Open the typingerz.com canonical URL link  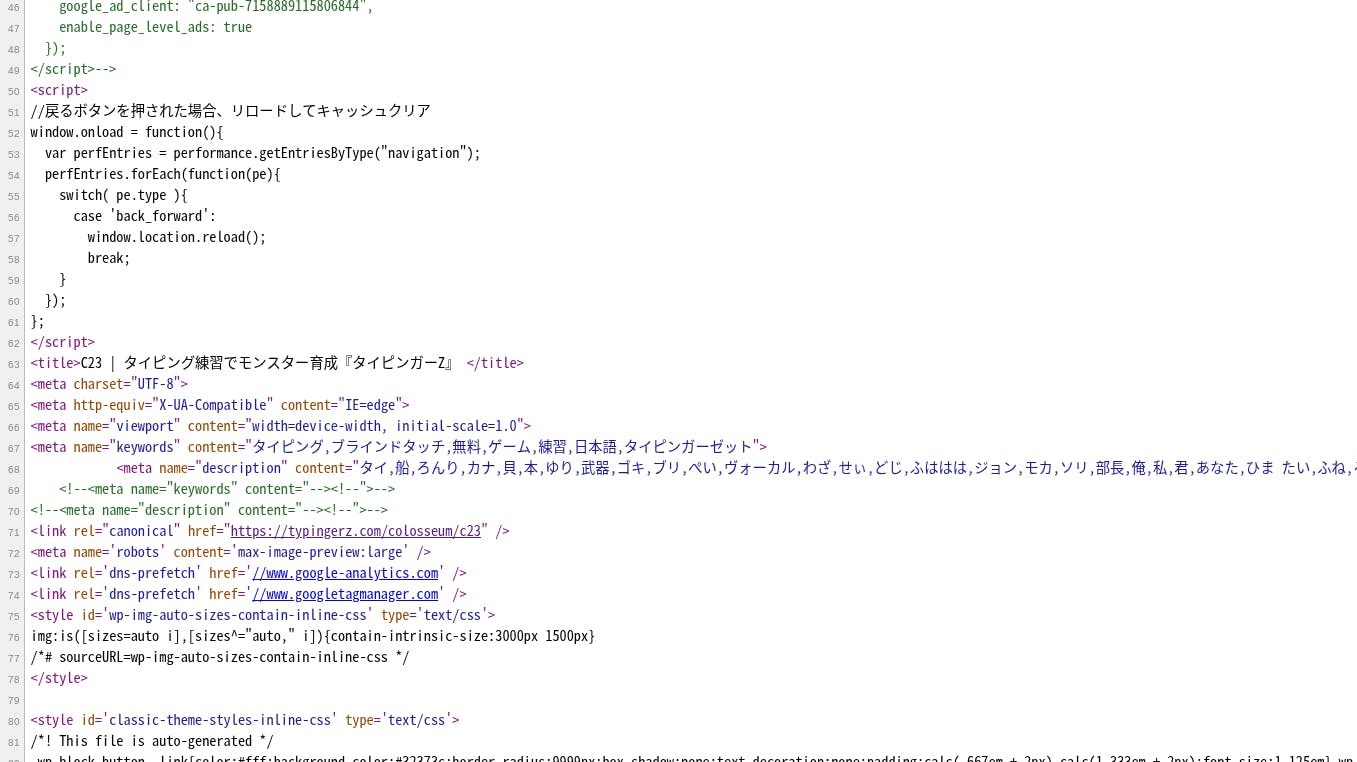tap(355, 531)
